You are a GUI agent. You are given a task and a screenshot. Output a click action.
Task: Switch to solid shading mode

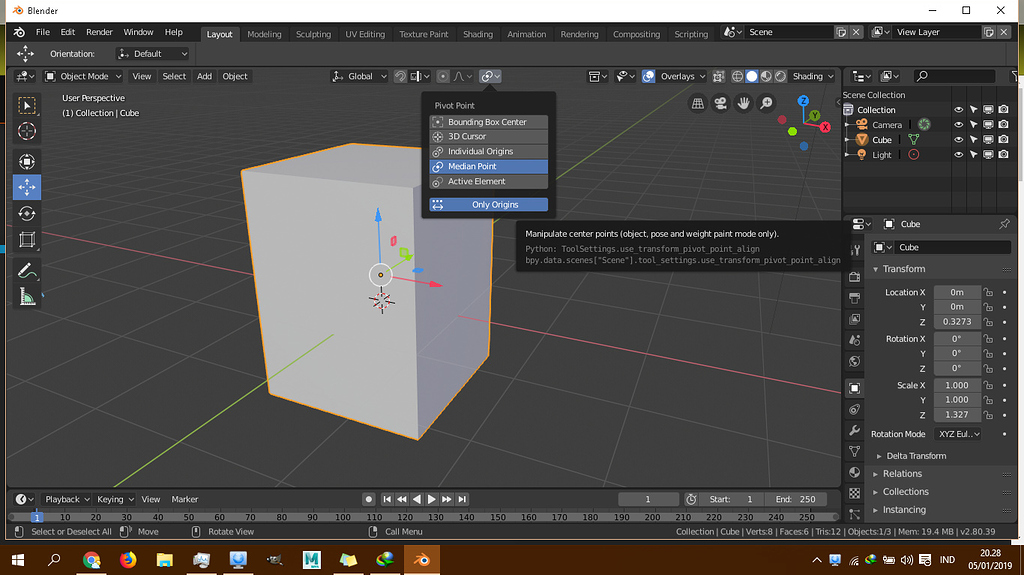(752, 76)
